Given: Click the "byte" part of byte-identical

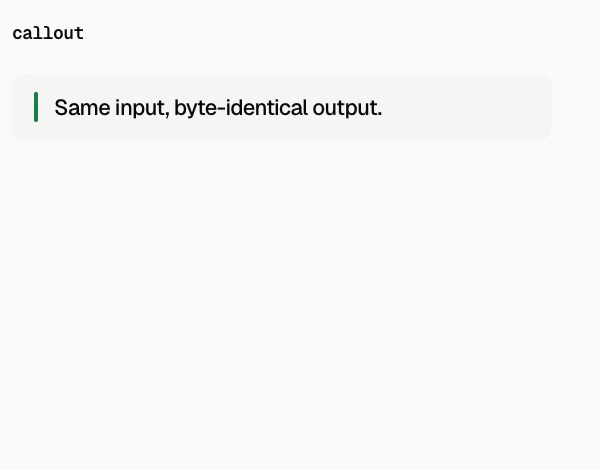Looking at the screenshot, I should [x=196, y=108].
